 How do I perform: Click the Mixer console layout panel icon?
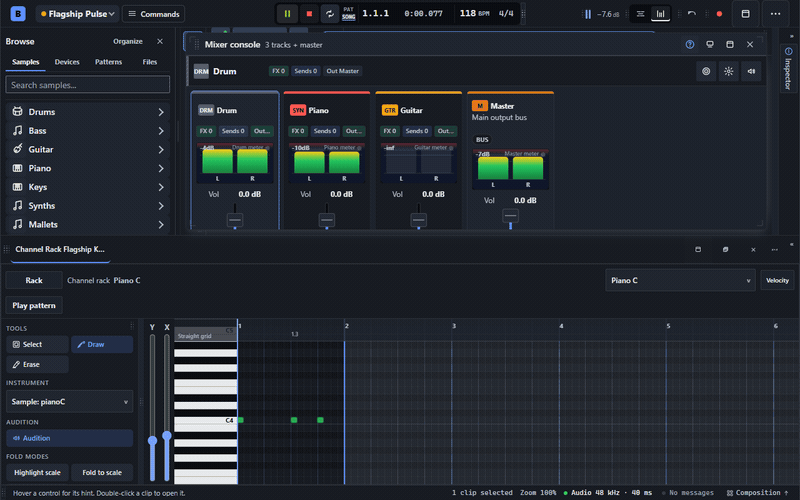730,44
